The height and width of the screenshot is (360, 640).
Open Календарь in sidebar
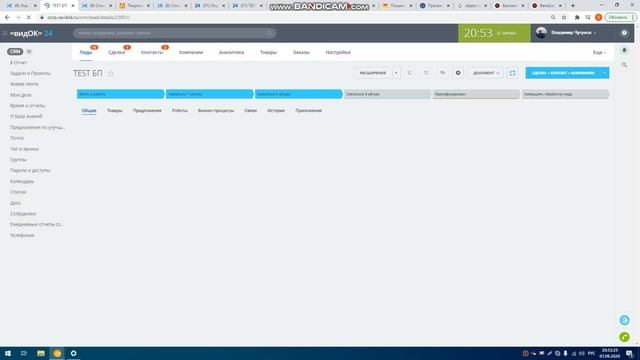tap(22, 181)
